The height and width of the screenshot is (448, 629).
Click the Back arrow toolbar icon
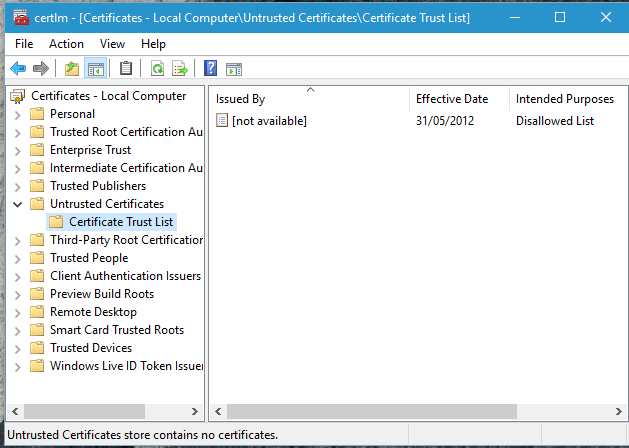[x=17, y=69]
